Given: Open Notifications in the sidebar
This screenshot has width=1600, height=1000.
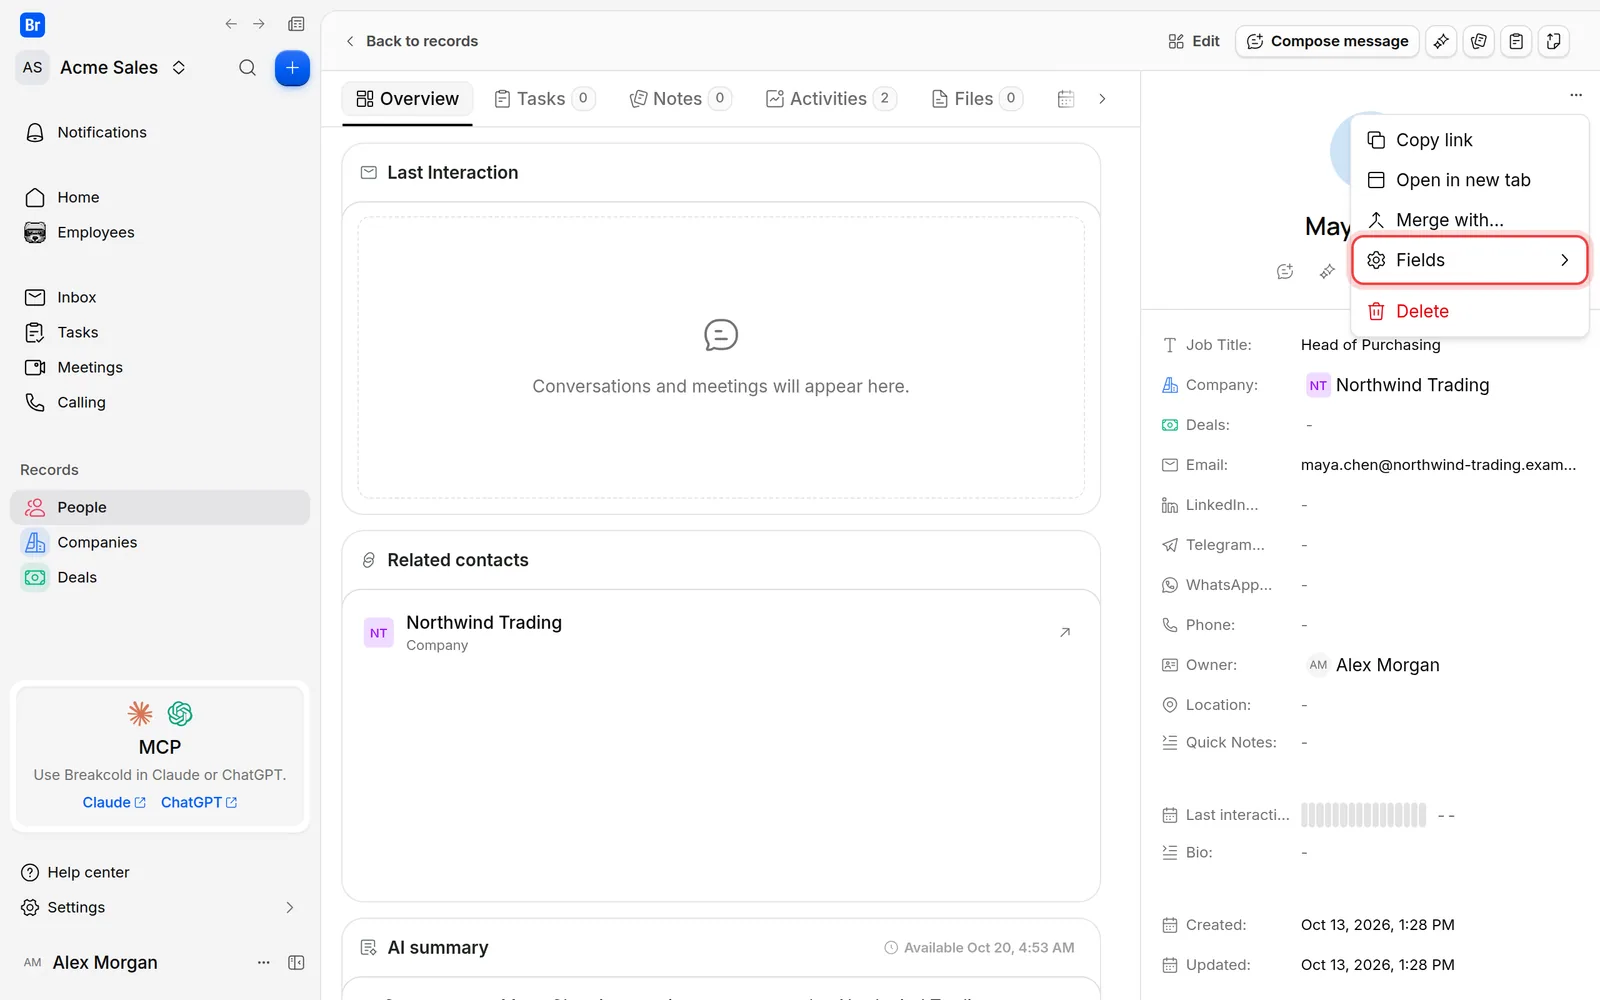Looking at the screenshot, I should point(160,132).
